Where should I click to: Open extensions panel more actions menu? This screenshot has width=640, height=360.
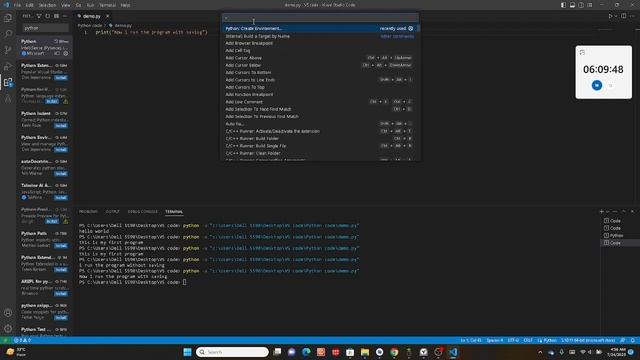[65, 16]
